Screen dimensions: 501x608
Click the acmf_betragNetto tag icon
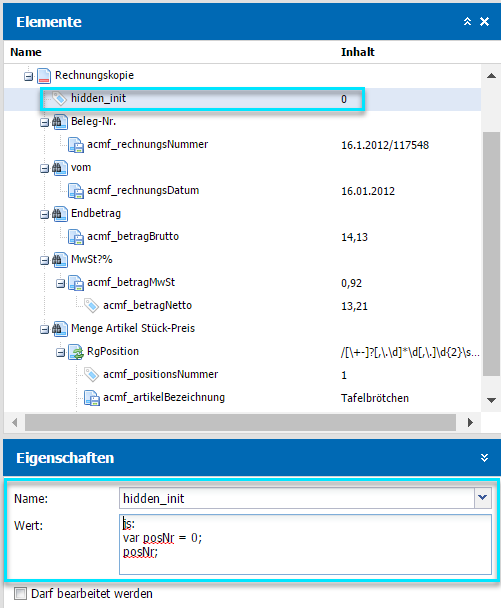point(92,306)
